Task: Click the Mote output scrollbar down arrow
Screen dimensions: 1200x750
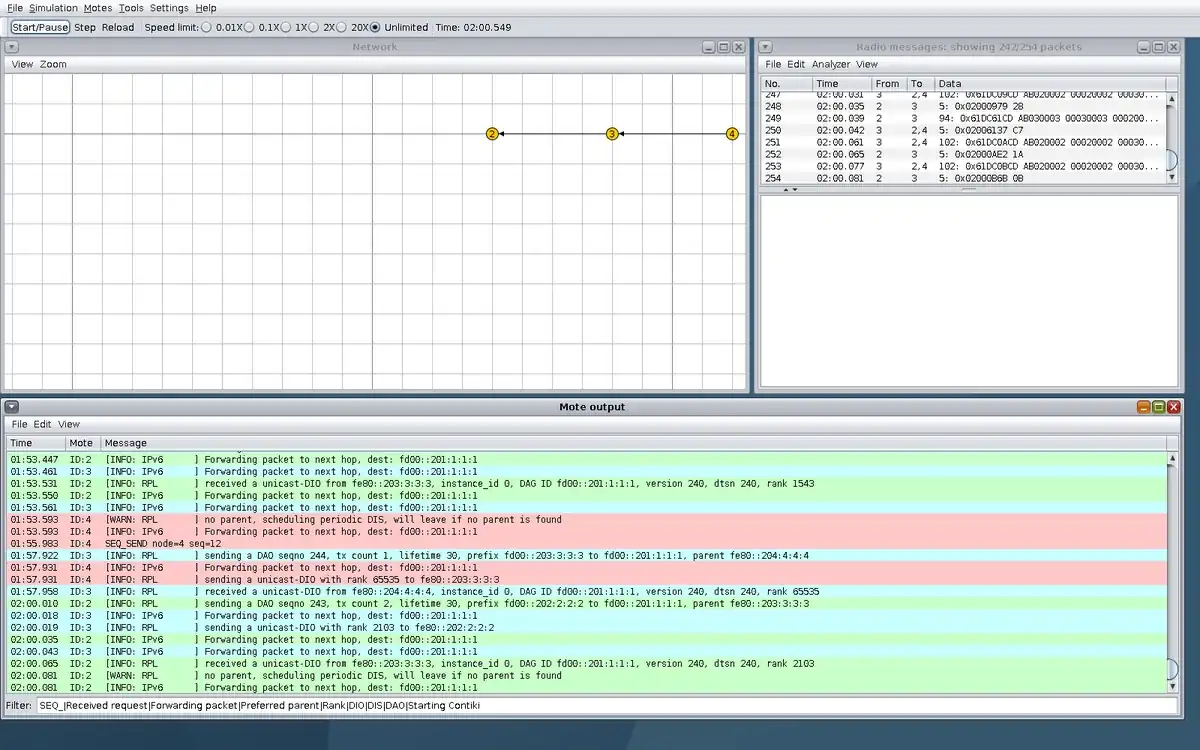Action: pos(1173,686)
